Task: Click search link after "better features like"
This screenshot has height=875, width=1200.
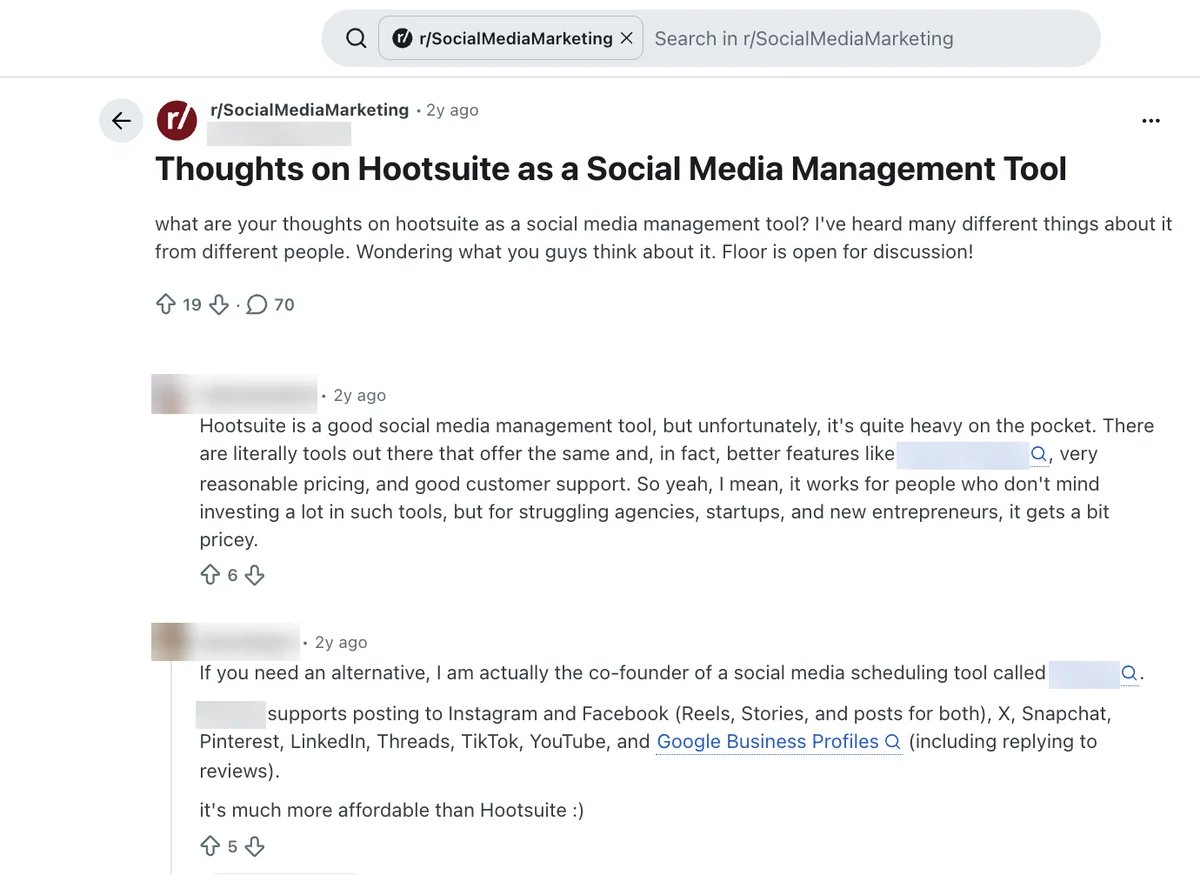Action: [x=973, y=454]
